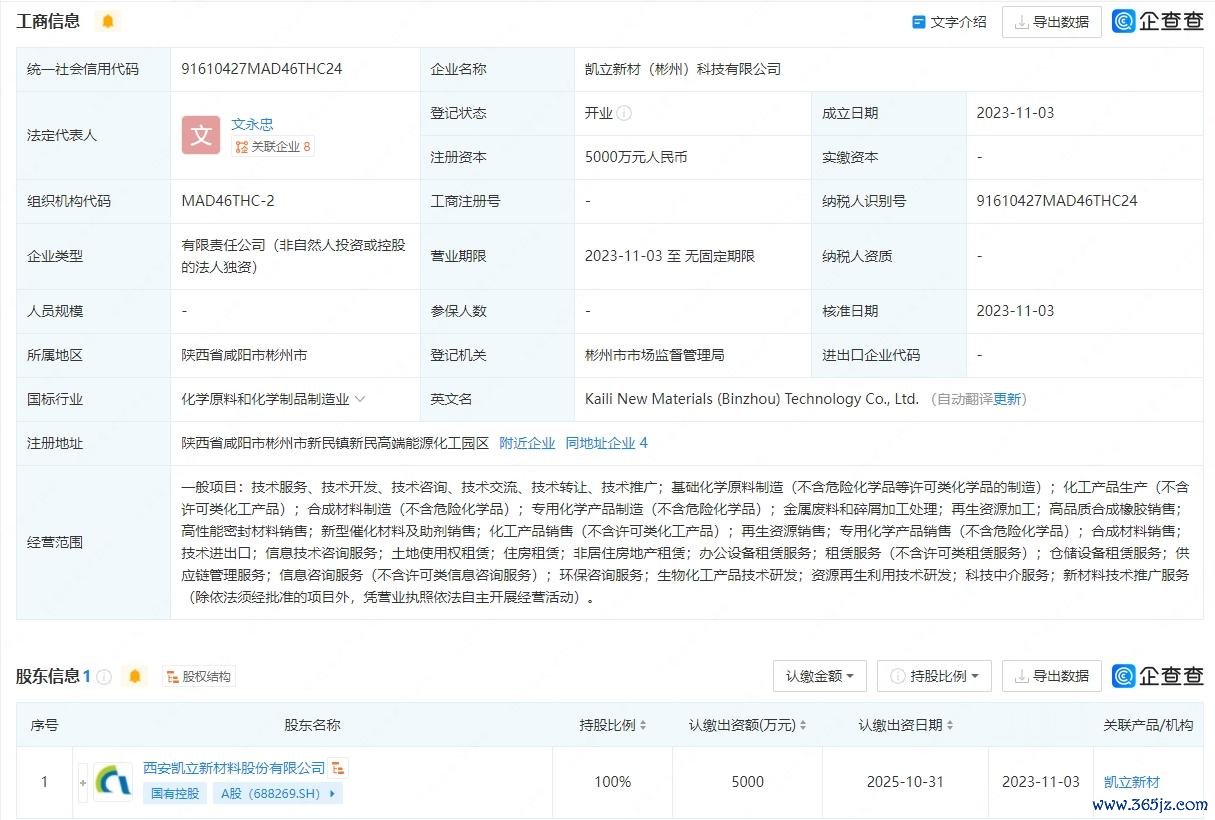Sort by 持股比例 column header arrows
Viewport: 1215px width, 820px height.
click(643, 725)
